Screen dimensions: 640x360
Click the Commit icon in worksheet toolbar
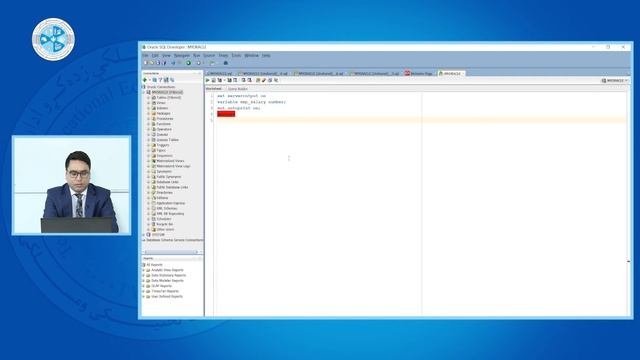pyautogui.click(x=244, y=80)
